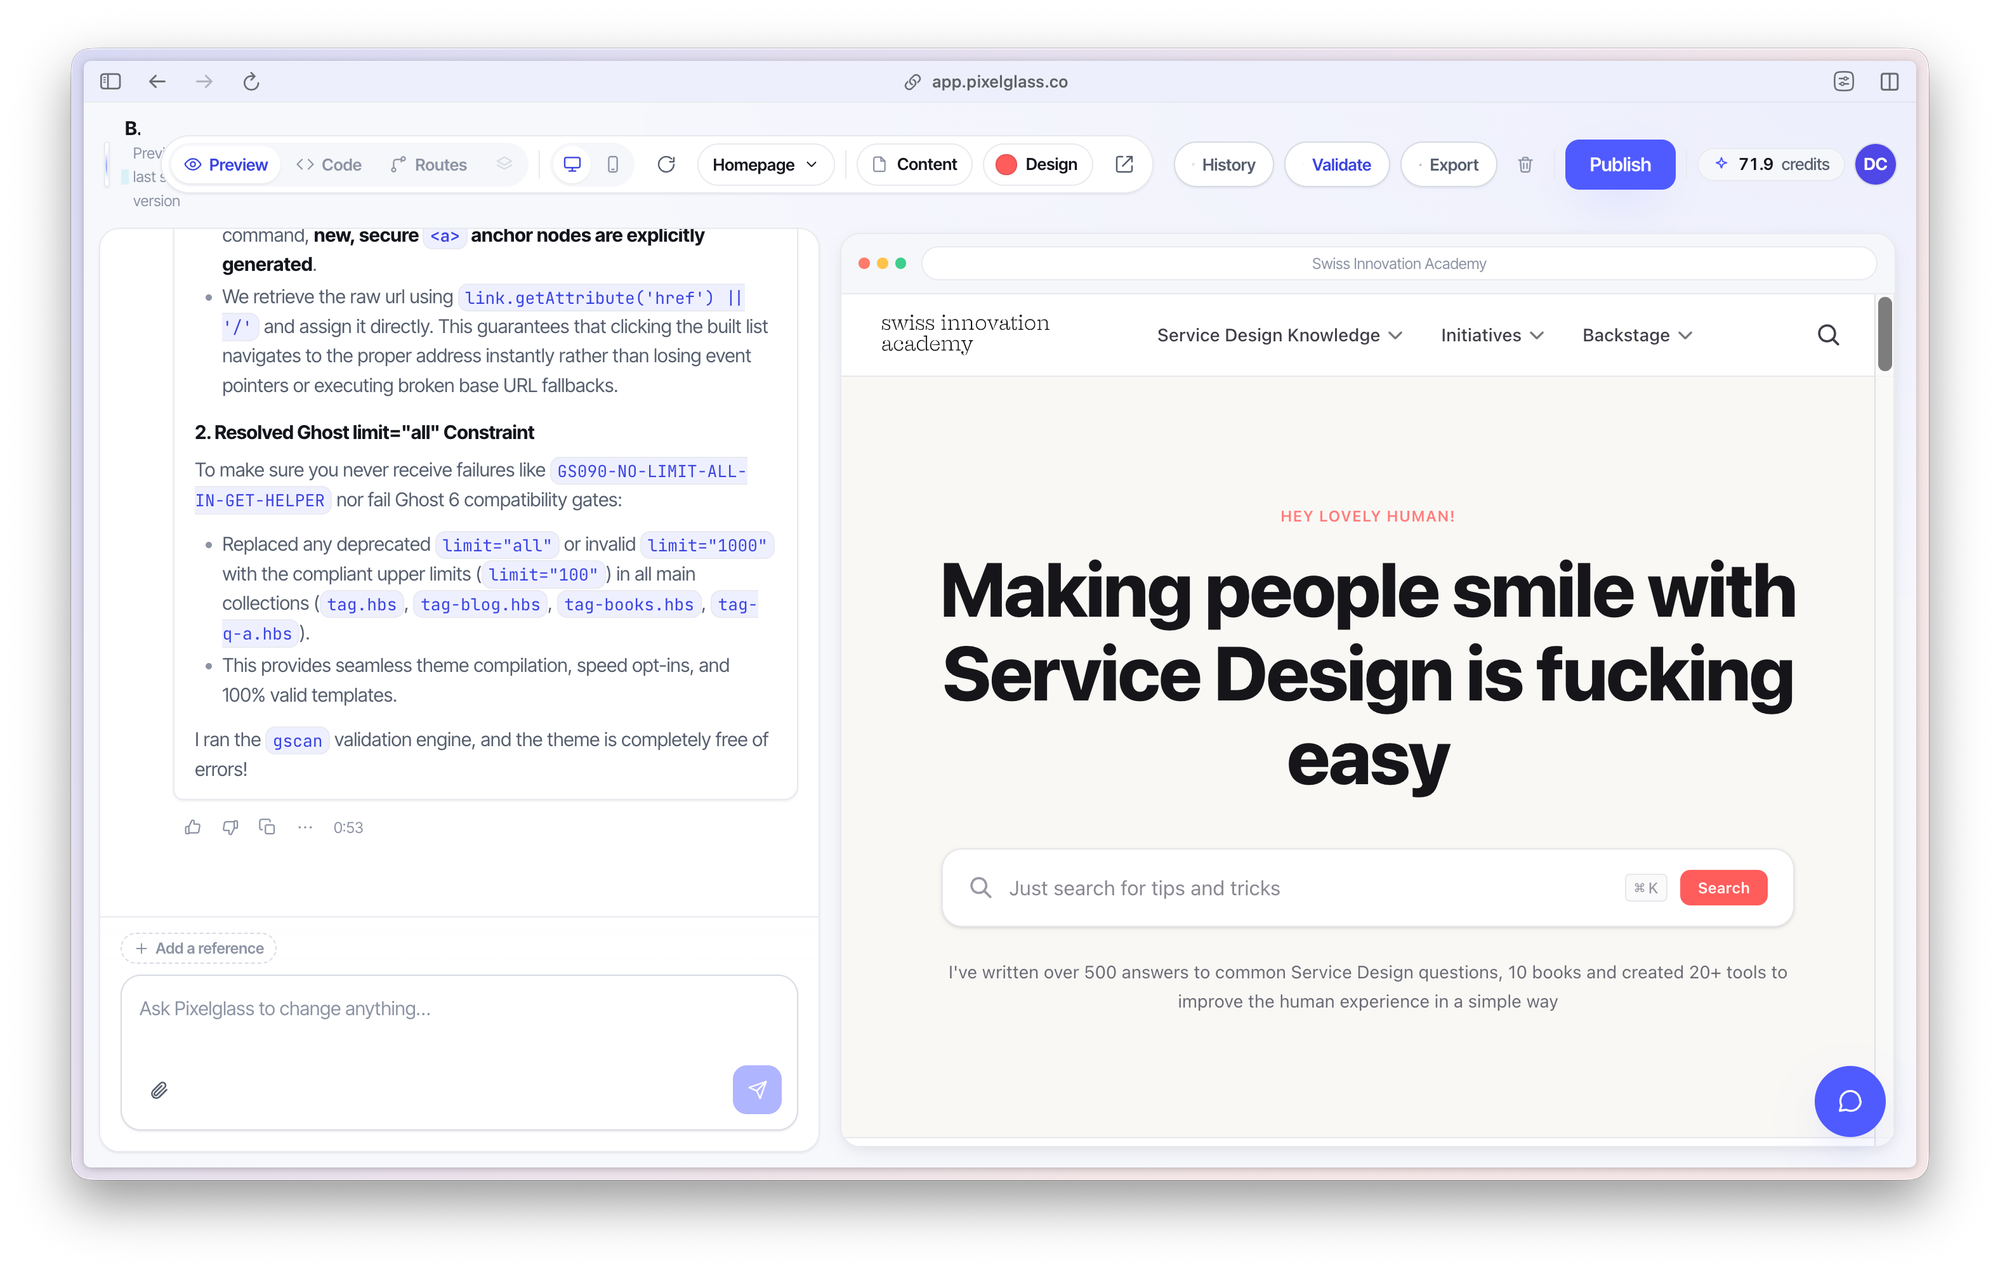
Task: Expand the Initiatives menu
Action: [1492, 335]
